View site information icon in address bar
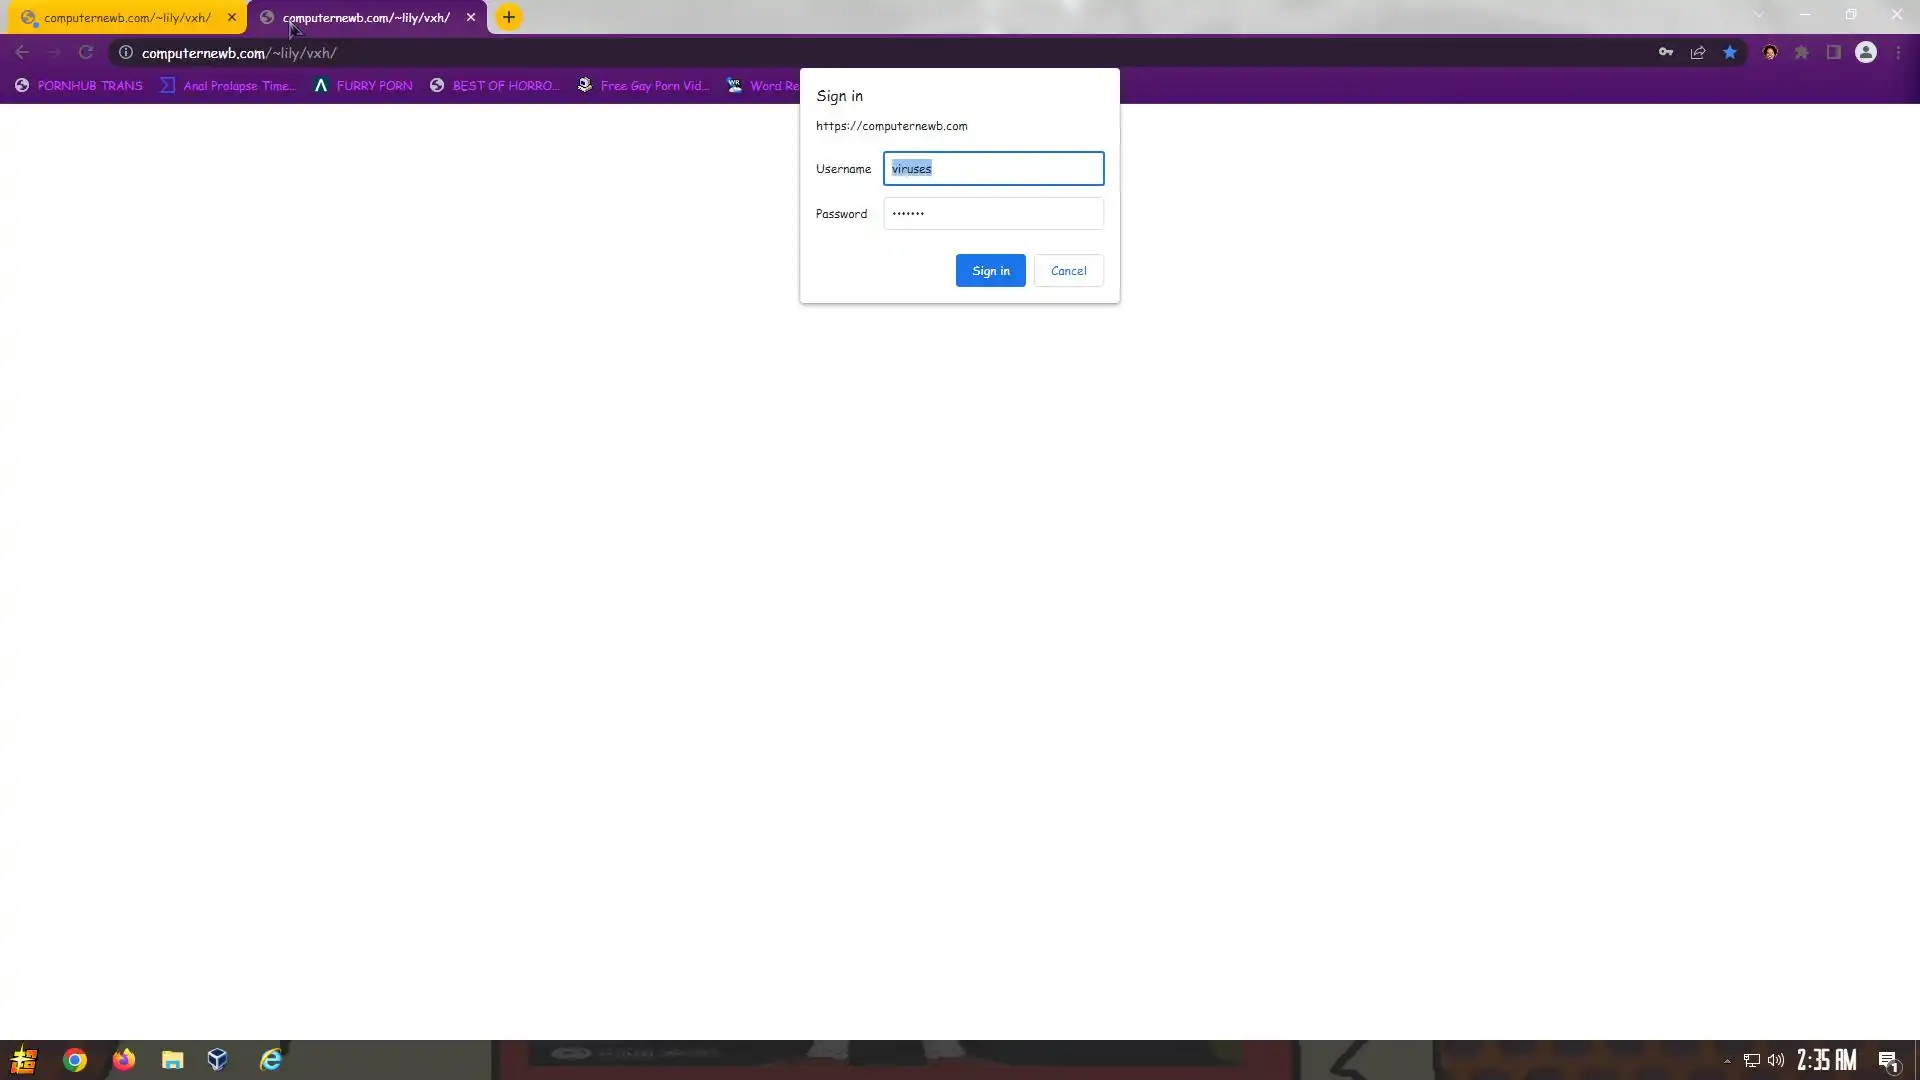The width and height of the screenshot is (1920, 1080). click(126, 53)
